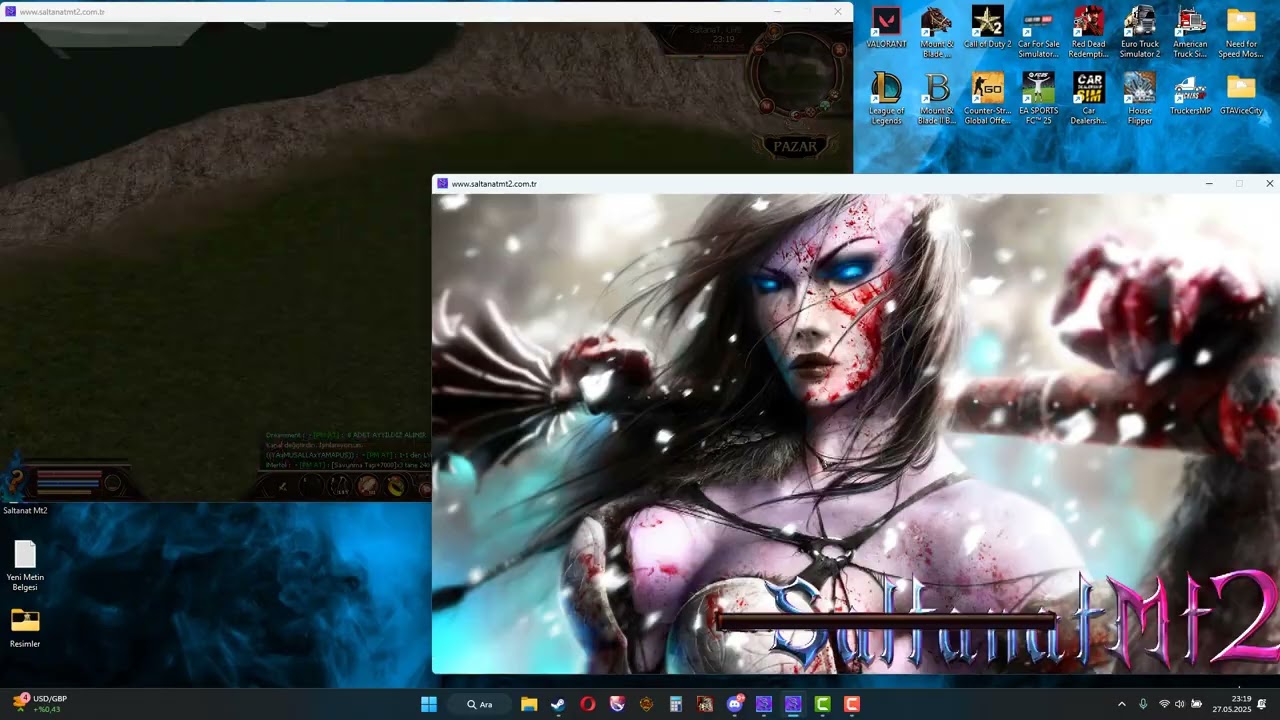Viewport: 1280px width, 720px height.
Task: Select the American Truck Simulator shortcut
Action: pyautogui.click(x=1190, y=32)
